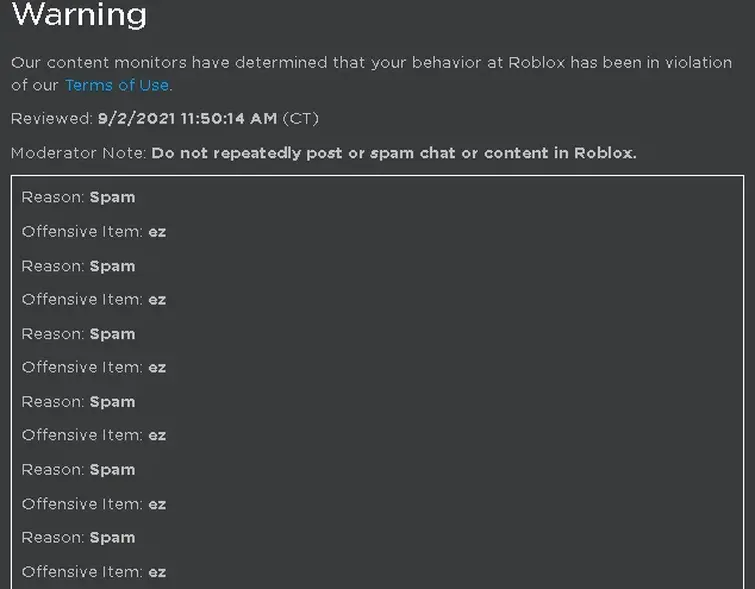Viewport: 755px width, 589px height.
Task: Click the fifth "Offensive Item: ez" entry
Action: click(94, 504)
